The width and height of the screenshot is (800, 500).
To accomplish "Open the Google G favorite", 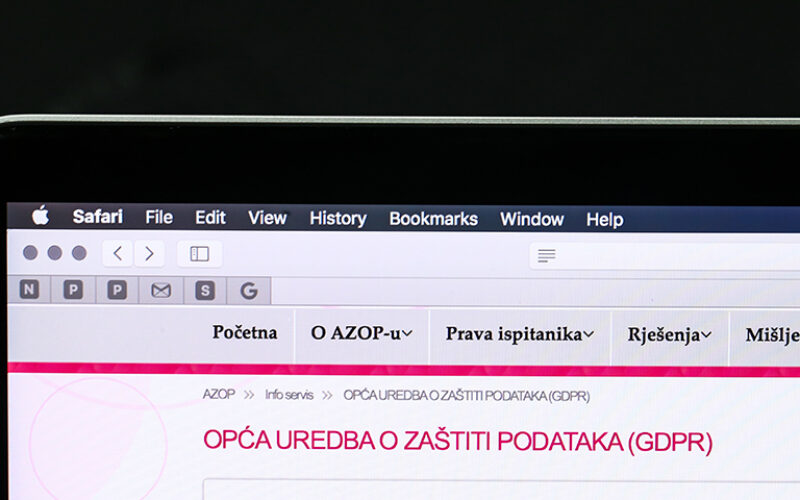I will point(248,291).
